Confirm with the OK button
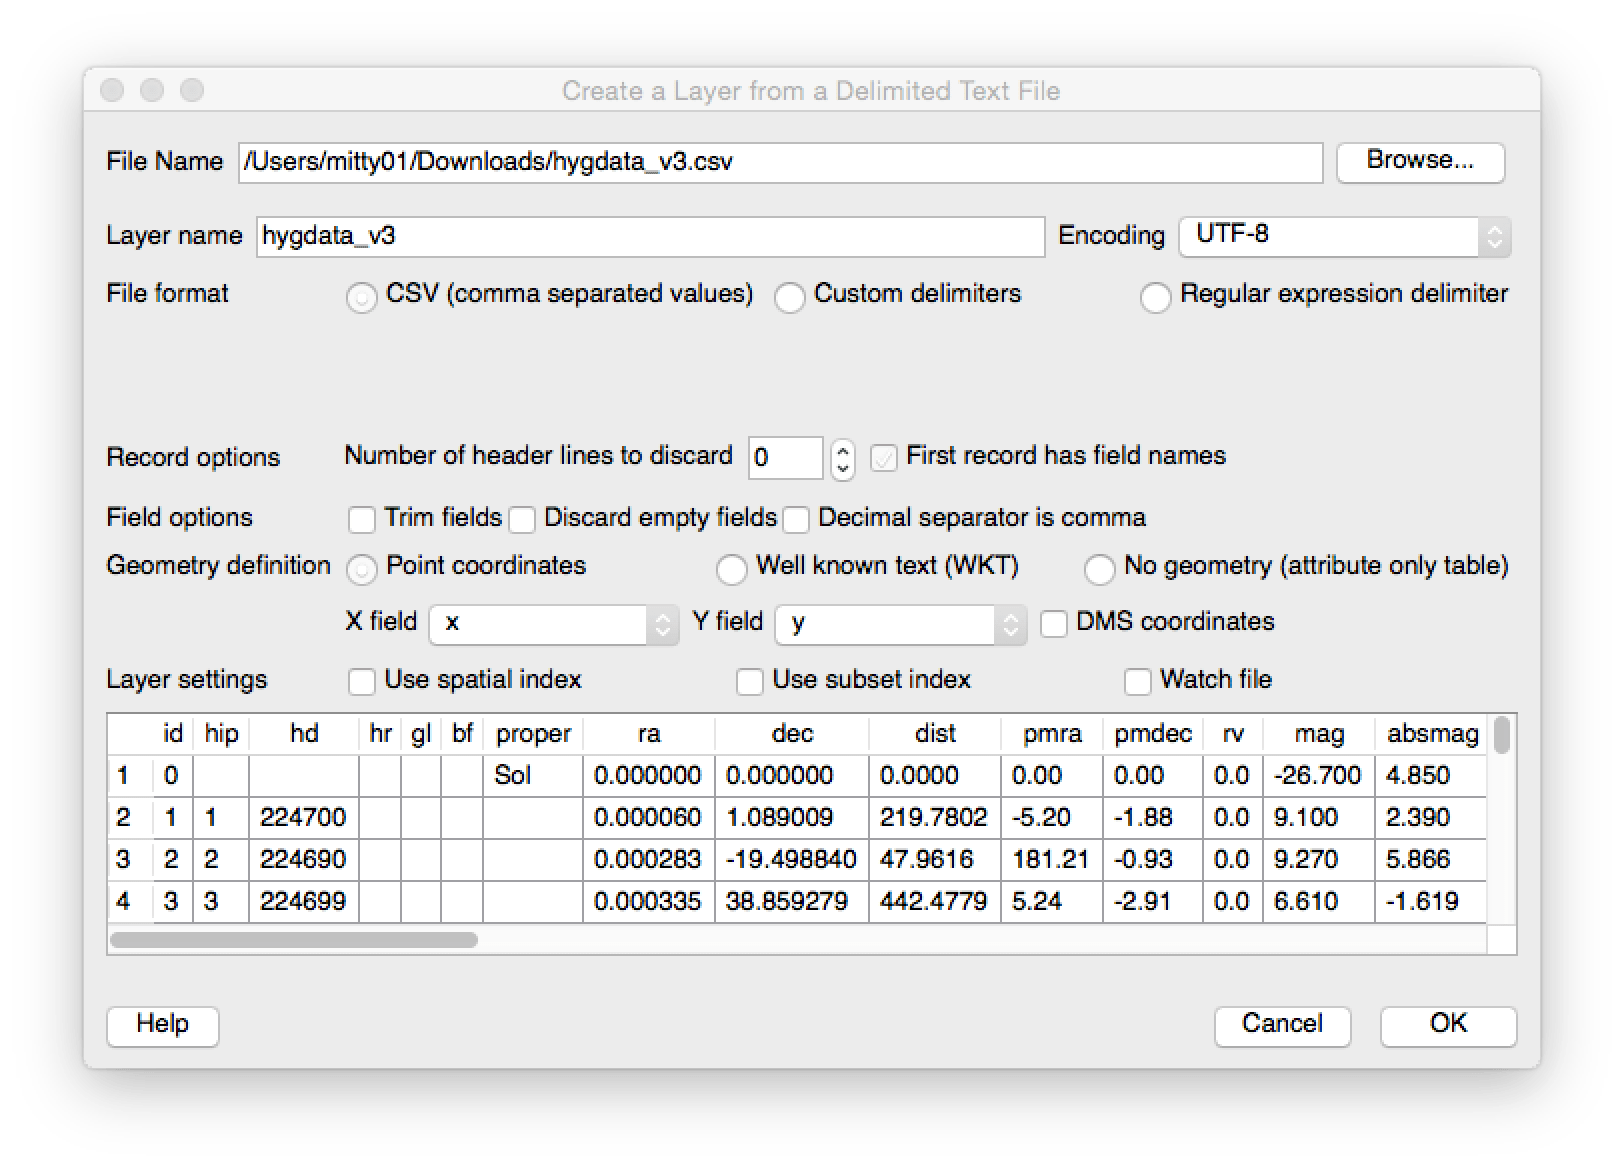Image resolution: width=1624 pixels, height=1168 pixels. pyautogui.click(x=1448, y=1025)
